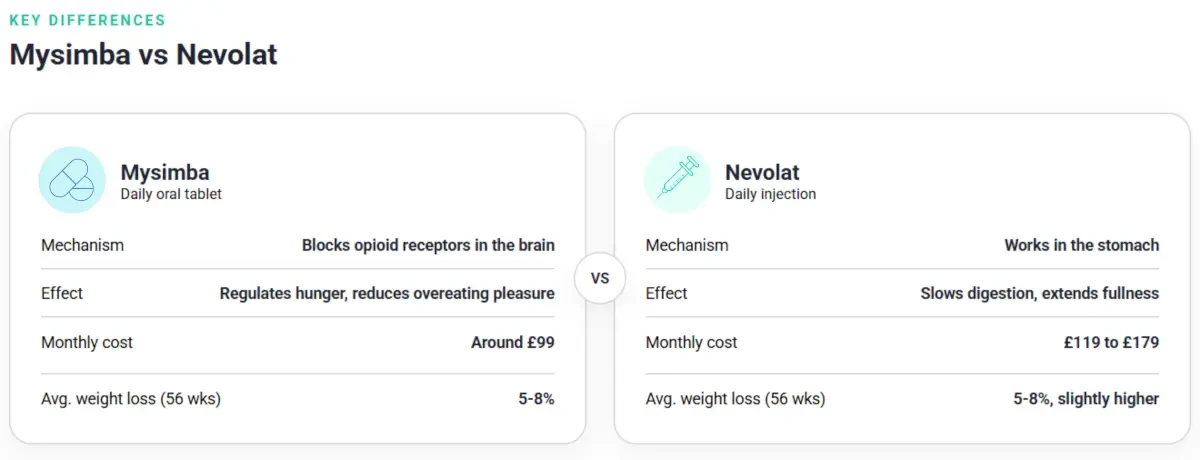Click the Mysimba vs Nevolat title
Viewport: 1200px width, 460px height.
(144, 54)
